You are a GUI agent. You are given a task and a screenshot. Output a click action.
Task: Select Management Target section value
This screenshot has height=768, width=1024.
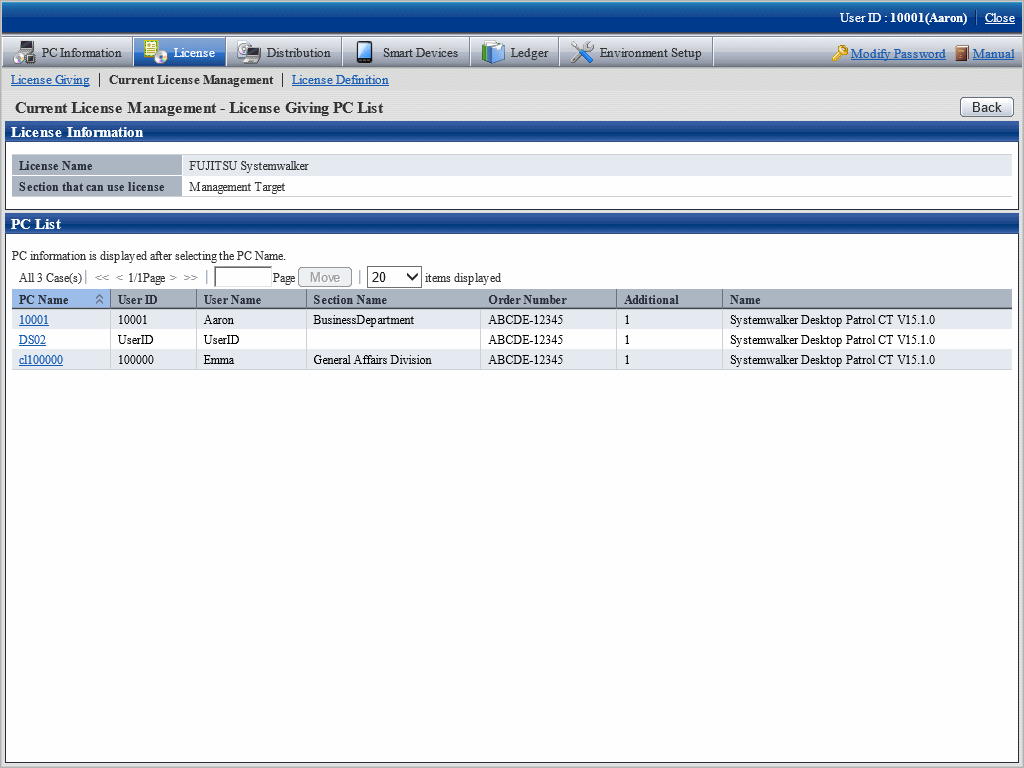[236, 187]
